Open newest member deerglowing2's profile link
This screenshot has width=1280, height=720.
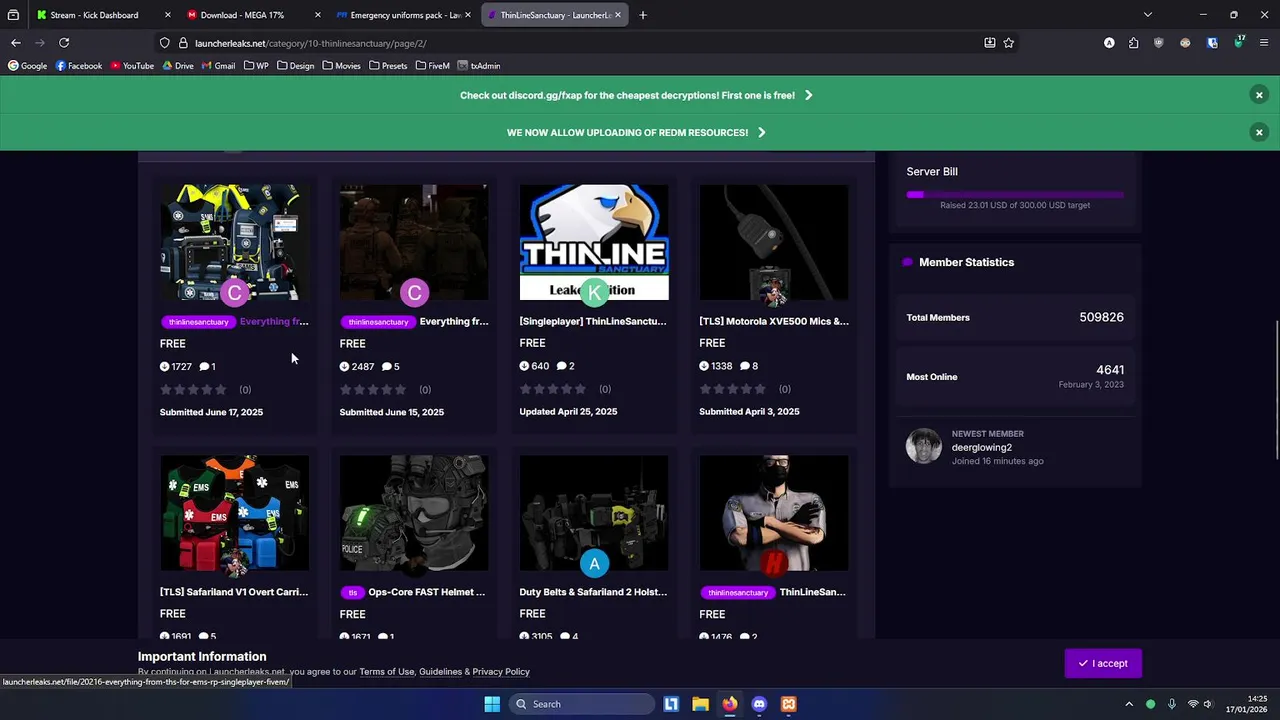pyautogui.click(x=981, y=447)
